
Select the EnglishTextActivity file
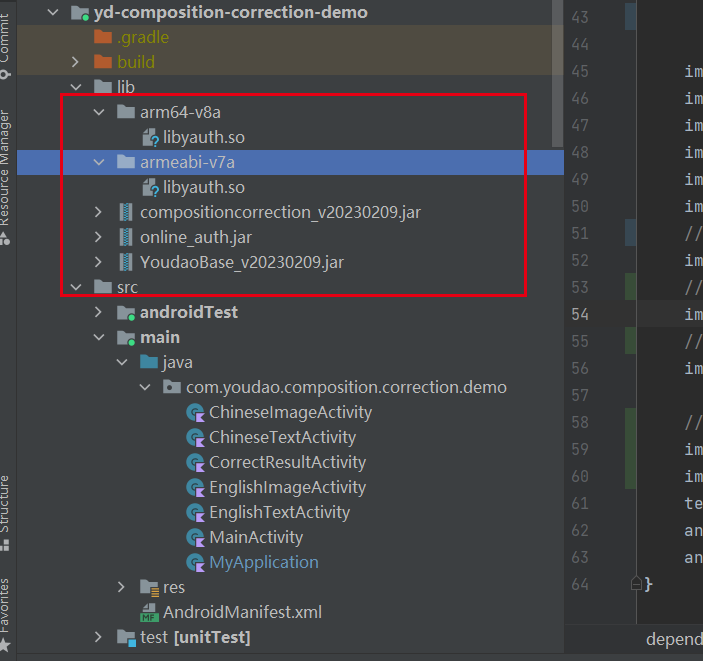point(279,512)
